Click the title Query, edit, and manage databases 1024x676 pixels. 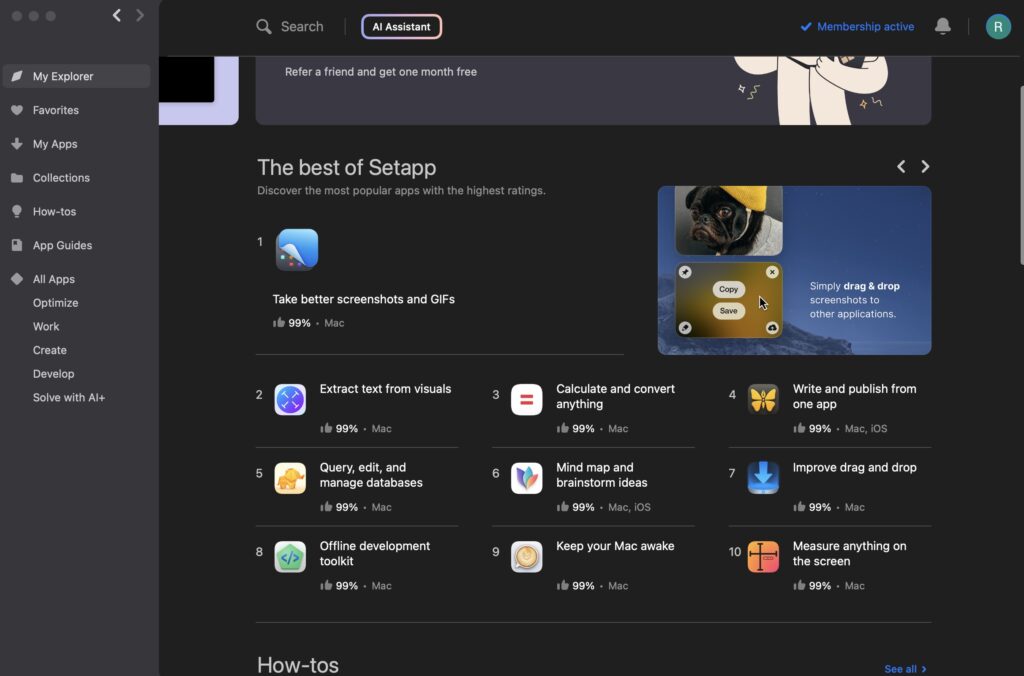click(371, 475)
